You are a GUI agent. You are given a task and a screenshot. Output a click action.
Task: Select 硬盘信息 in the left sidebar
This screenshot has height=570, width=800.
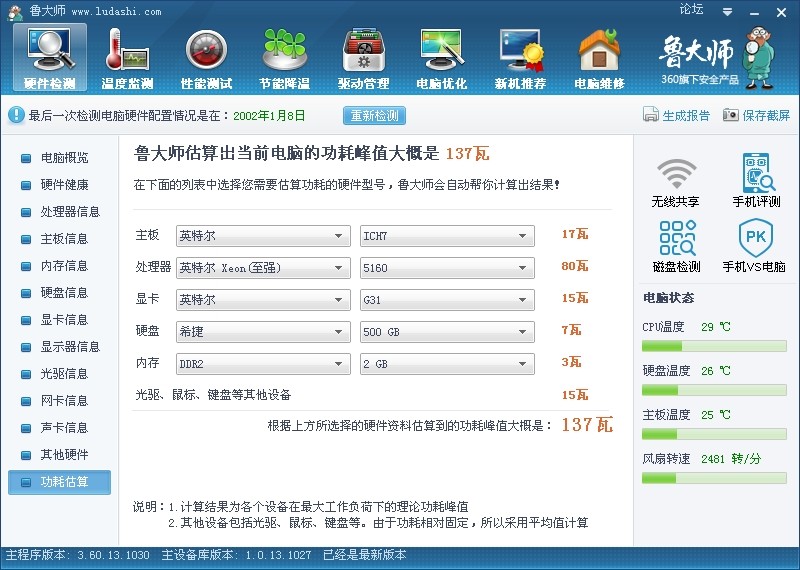click(64, 293)
